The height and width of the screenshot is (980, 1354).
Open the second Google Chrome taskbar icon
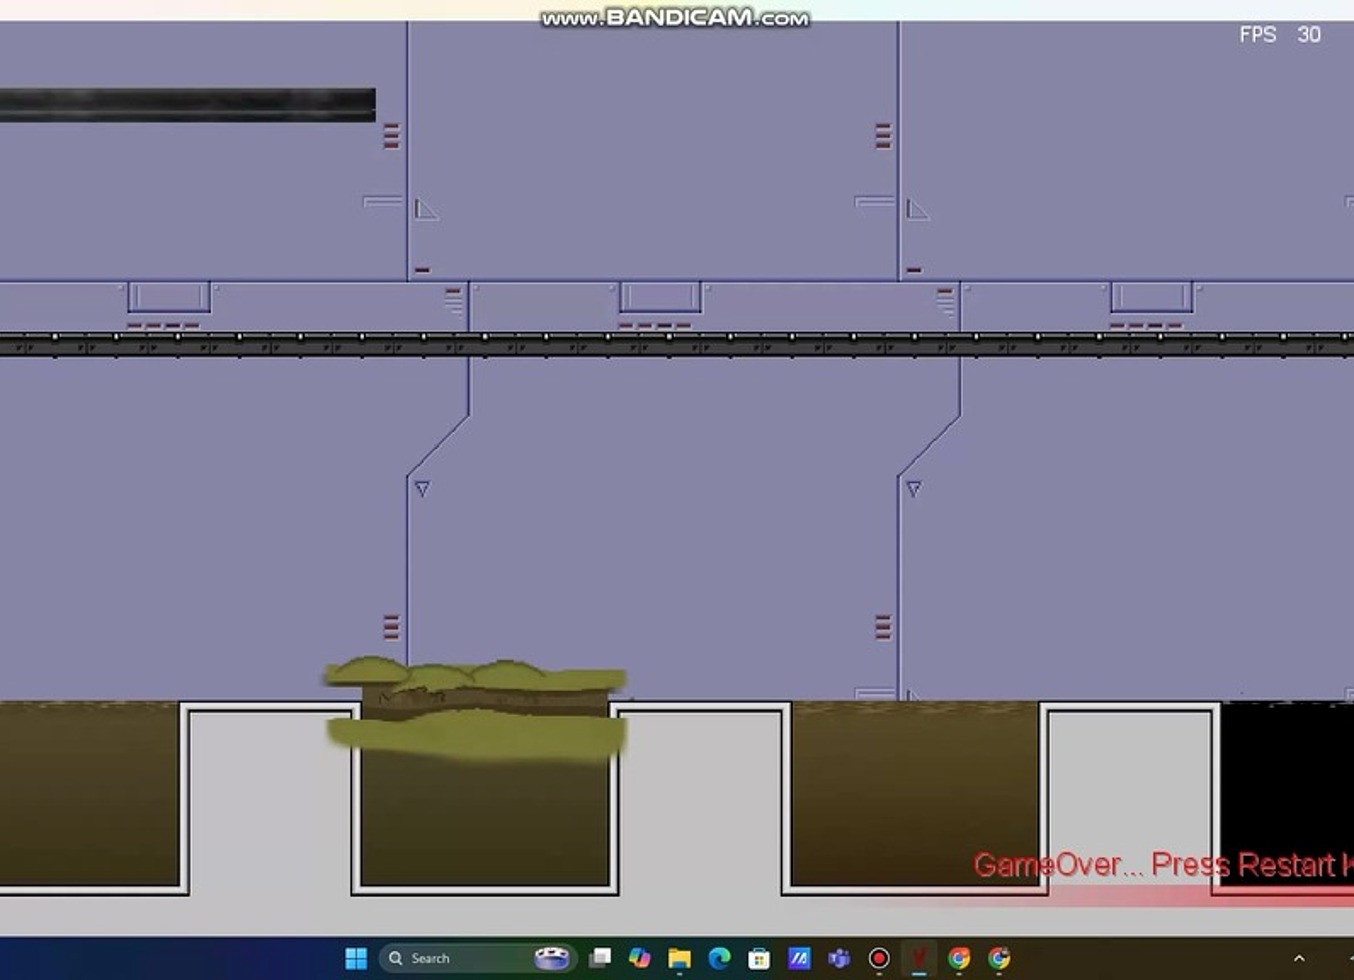[999, 958]
